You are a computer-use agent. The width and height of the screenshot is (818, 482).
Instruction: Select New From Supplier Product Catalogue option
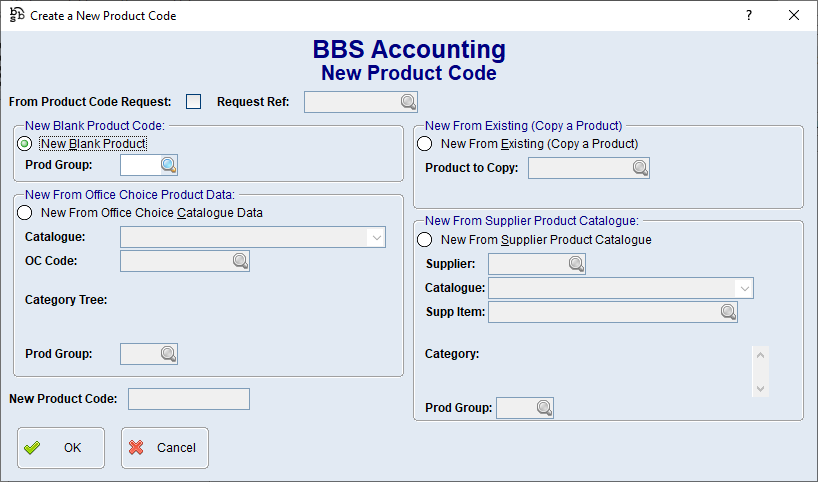point(425,240)
